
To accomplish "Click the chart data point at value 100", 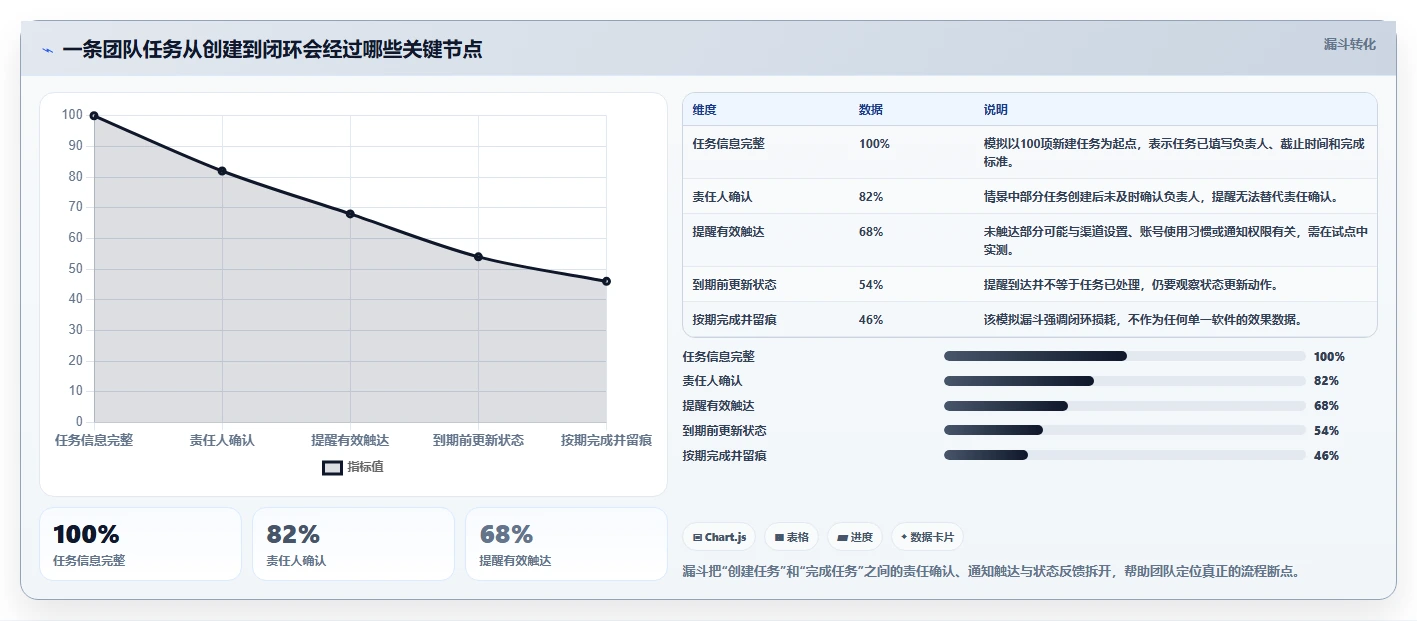I will [94, 116].
